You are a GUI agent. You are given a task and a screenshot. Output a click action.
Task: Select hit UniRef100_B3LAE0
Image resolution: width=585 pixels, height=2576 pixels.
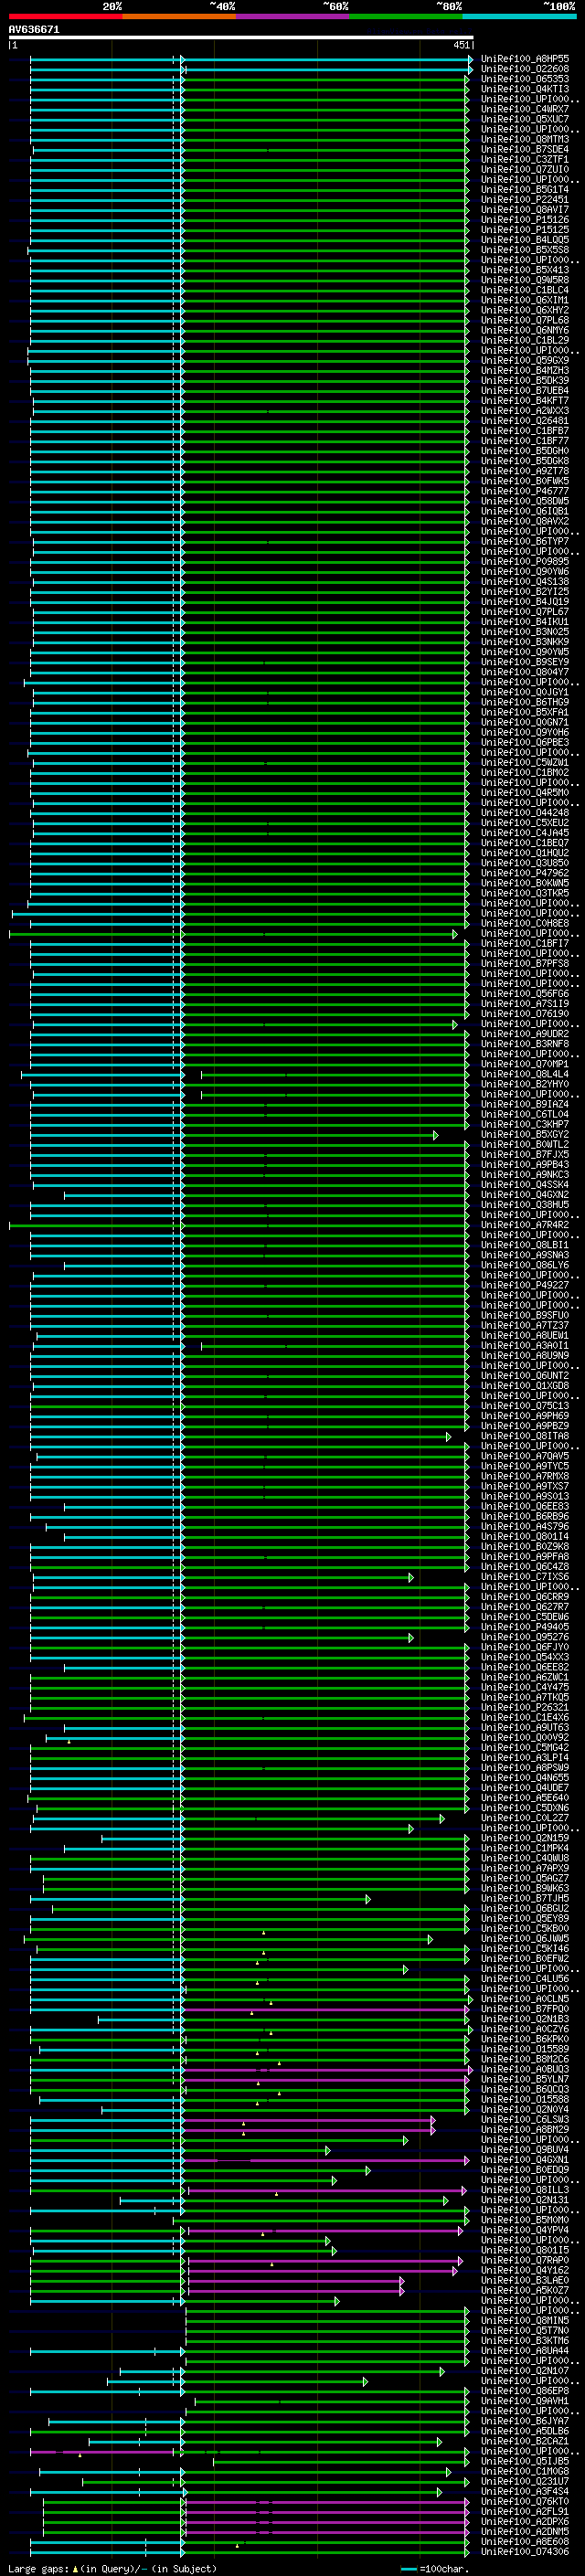point(525,2280)
